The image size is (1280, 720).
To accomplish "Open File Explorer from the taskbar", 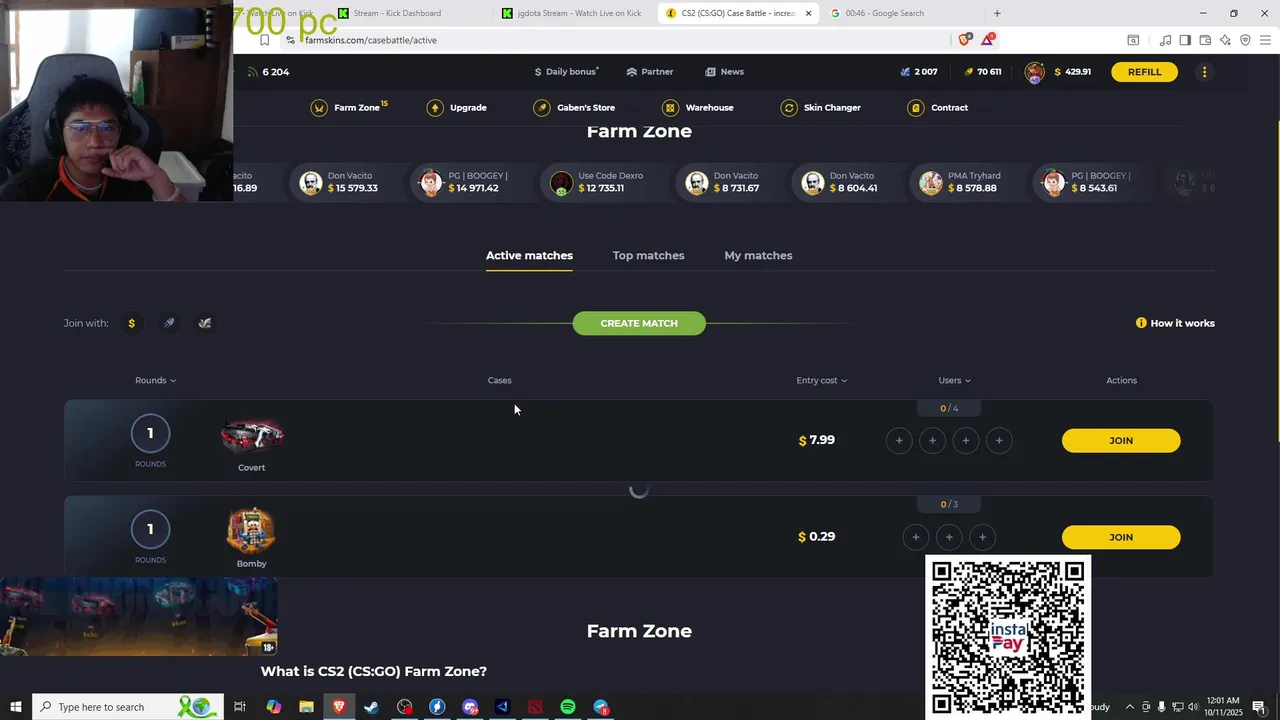I will (306, 707).
